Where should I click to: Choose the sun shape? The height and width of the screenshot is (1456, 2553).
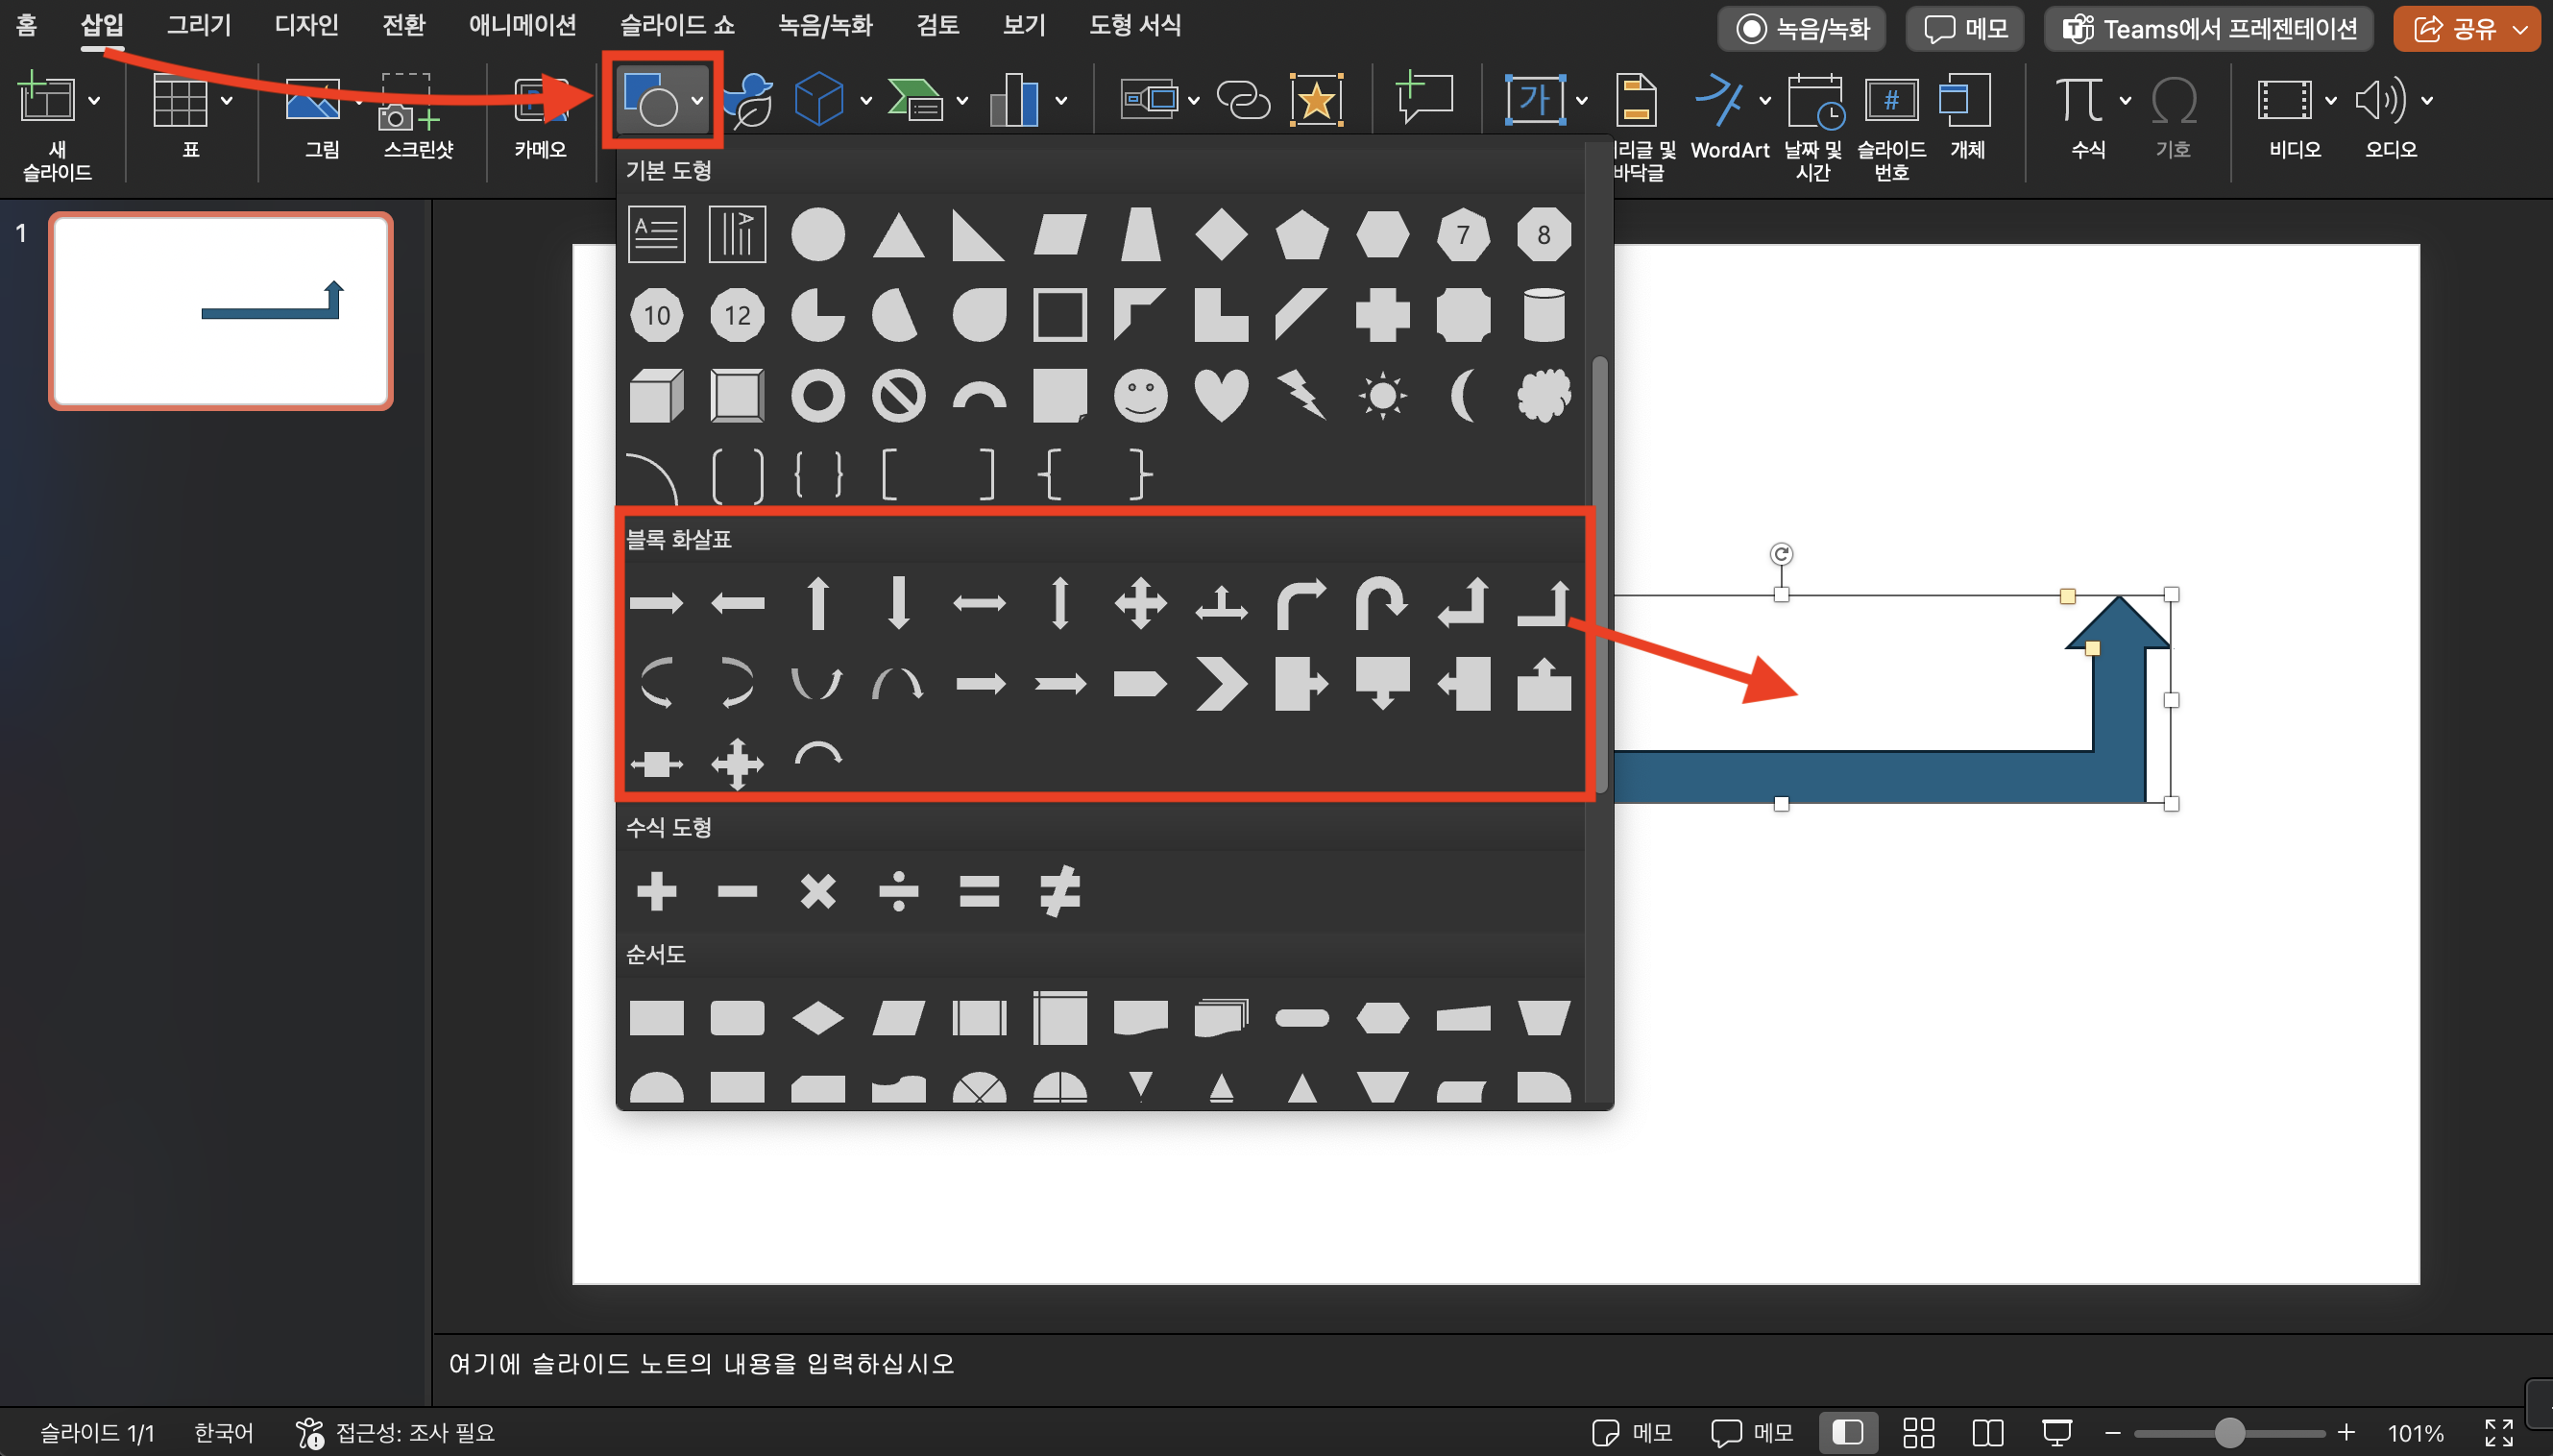pyautogui.click(x=1382, y=396)
